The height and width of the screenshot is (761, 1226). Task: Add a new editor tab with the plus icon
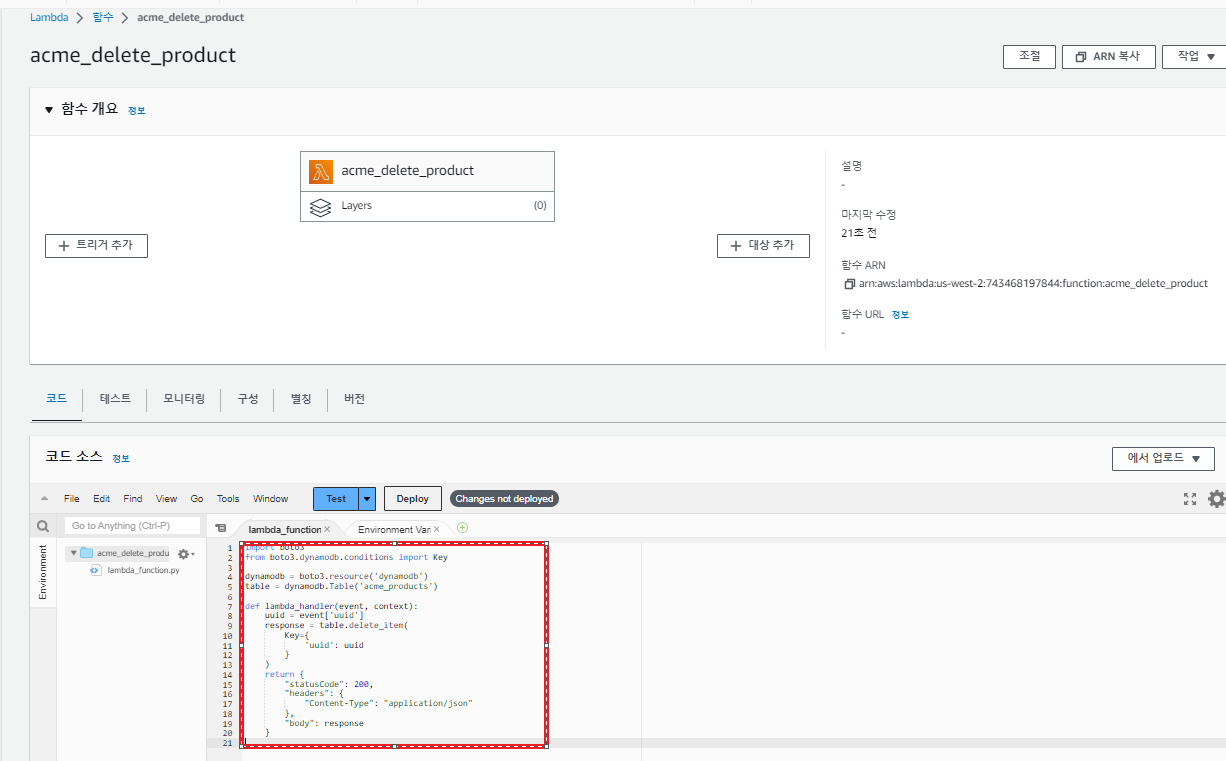(x=462, y=528)
